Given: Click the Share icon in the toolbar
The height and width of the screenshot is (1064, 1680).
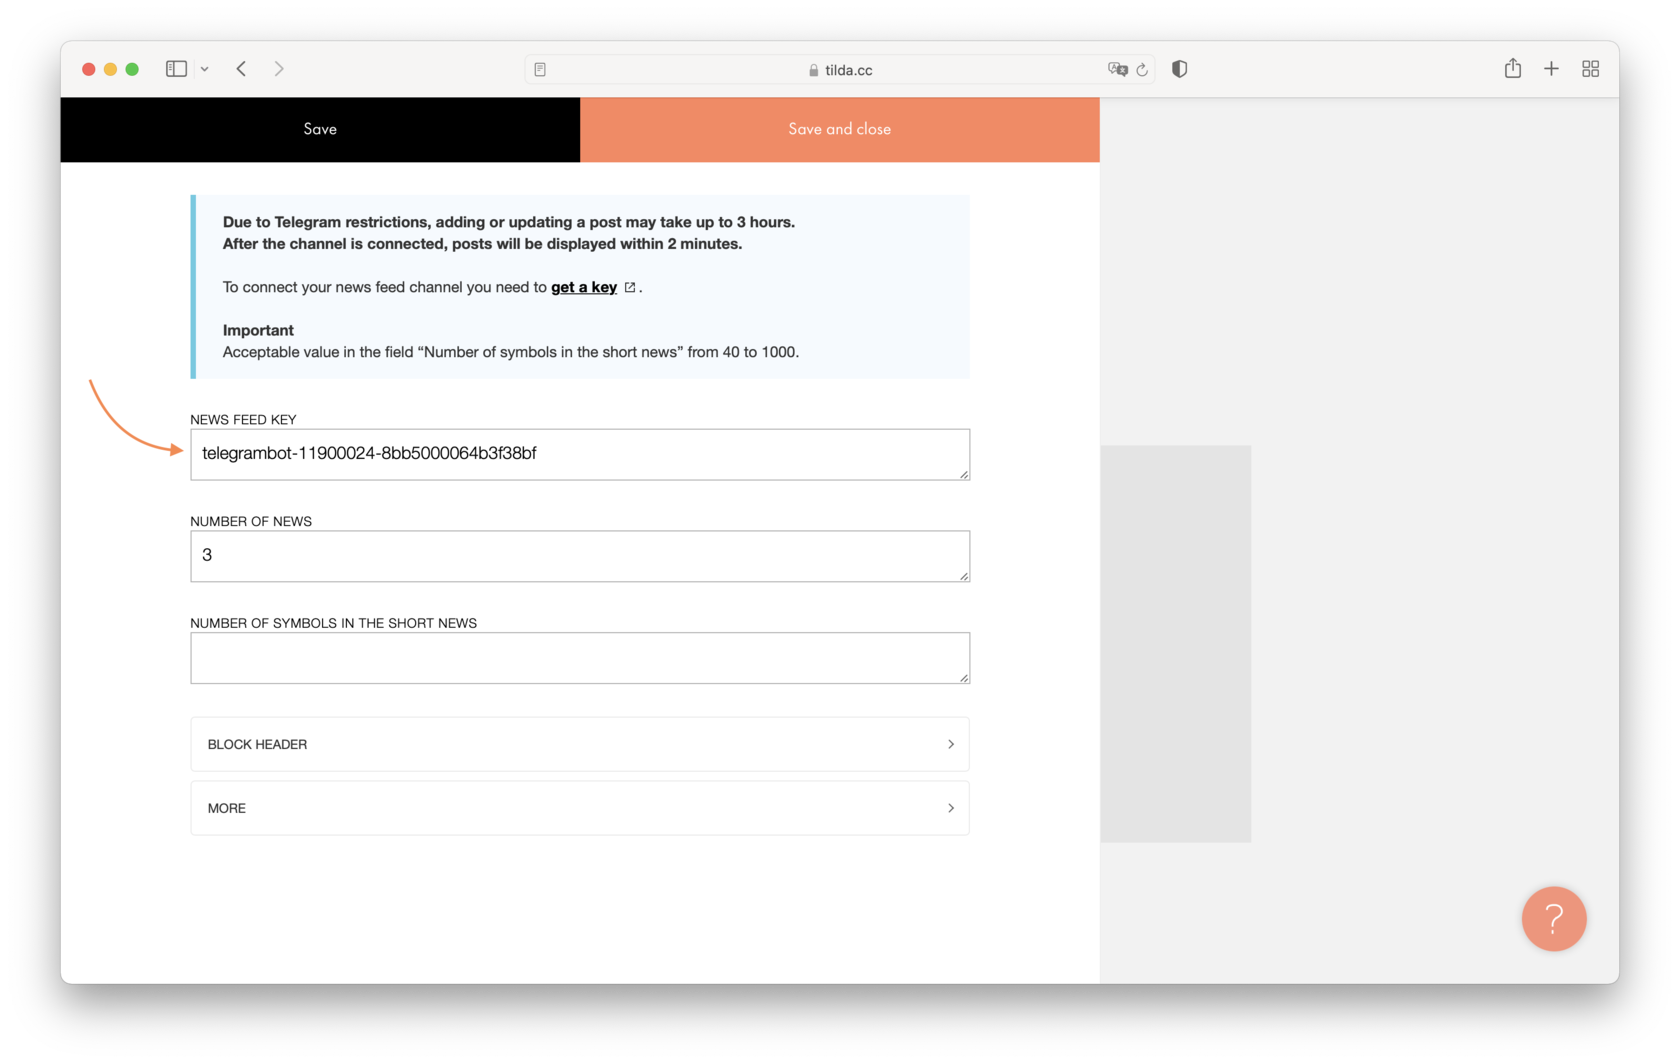Looking at the screenshot, I should coord(1513,68).
